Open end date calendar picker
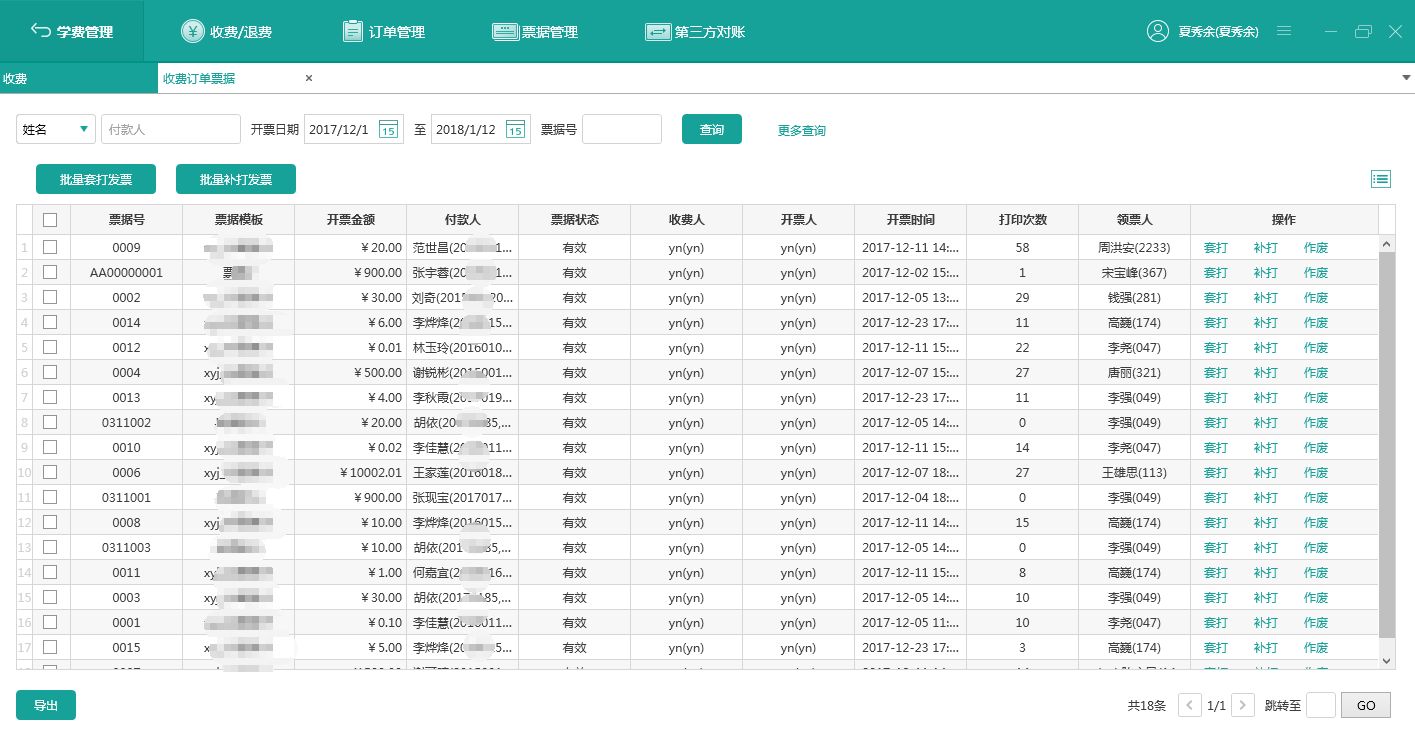The height and width of the screenshot is (748, 1415). point(515,129)
